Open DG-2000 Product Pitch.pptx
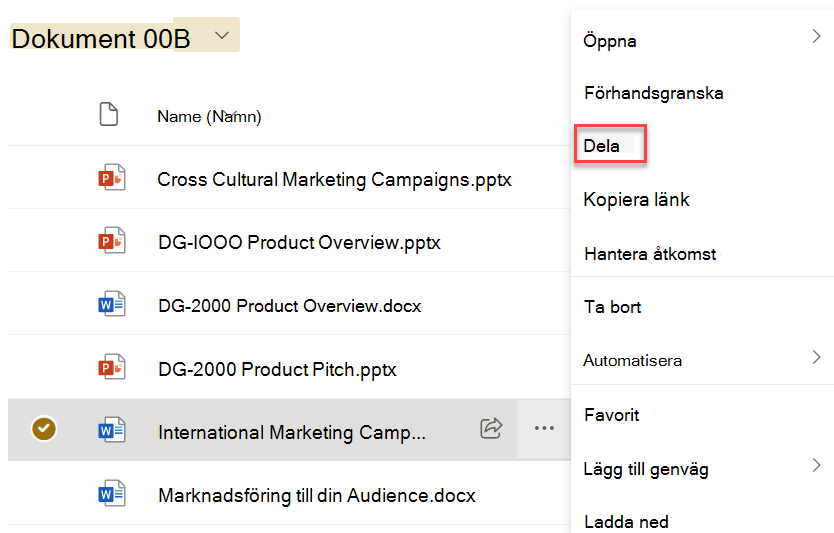Viewport: 834px width, 533px height. point(277,369)
